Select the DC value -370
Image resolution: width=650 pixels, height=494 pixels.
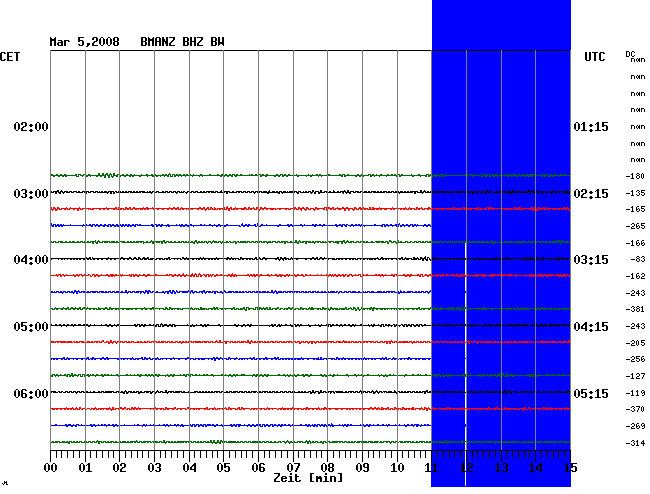click(635, 409)
